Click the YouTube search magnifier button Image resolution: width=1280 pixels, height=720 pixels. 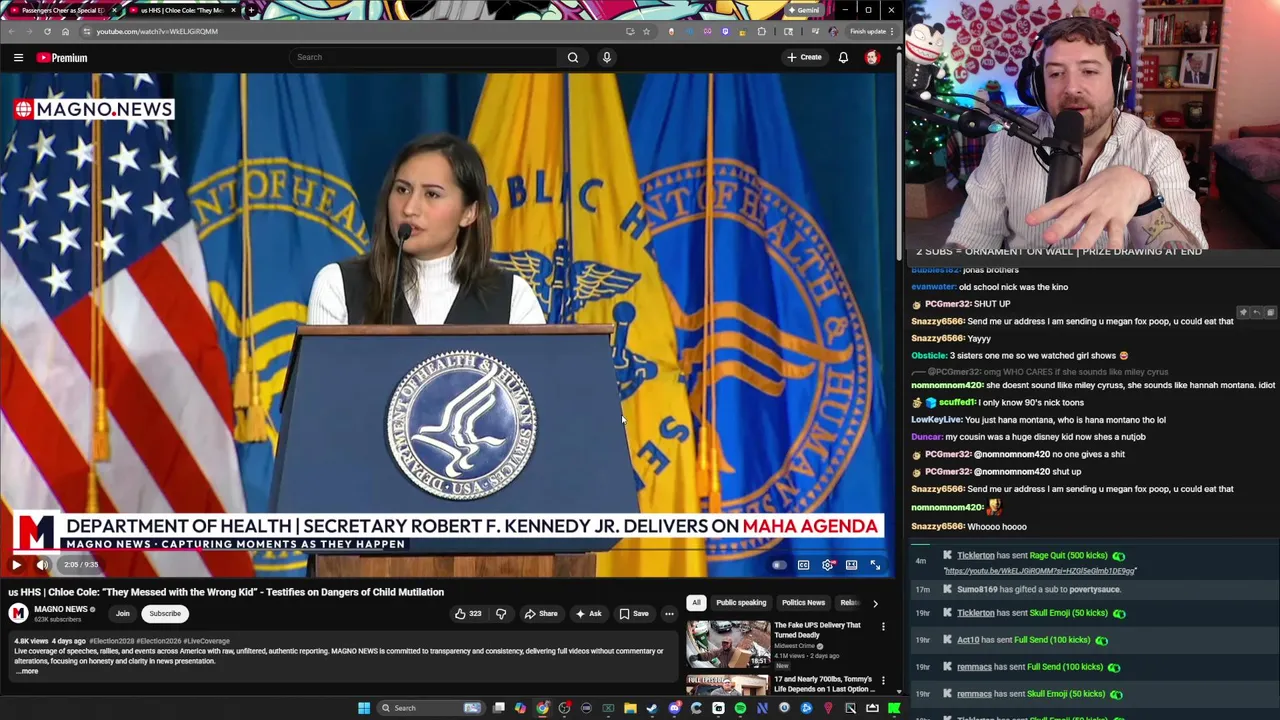pos(573,57)
